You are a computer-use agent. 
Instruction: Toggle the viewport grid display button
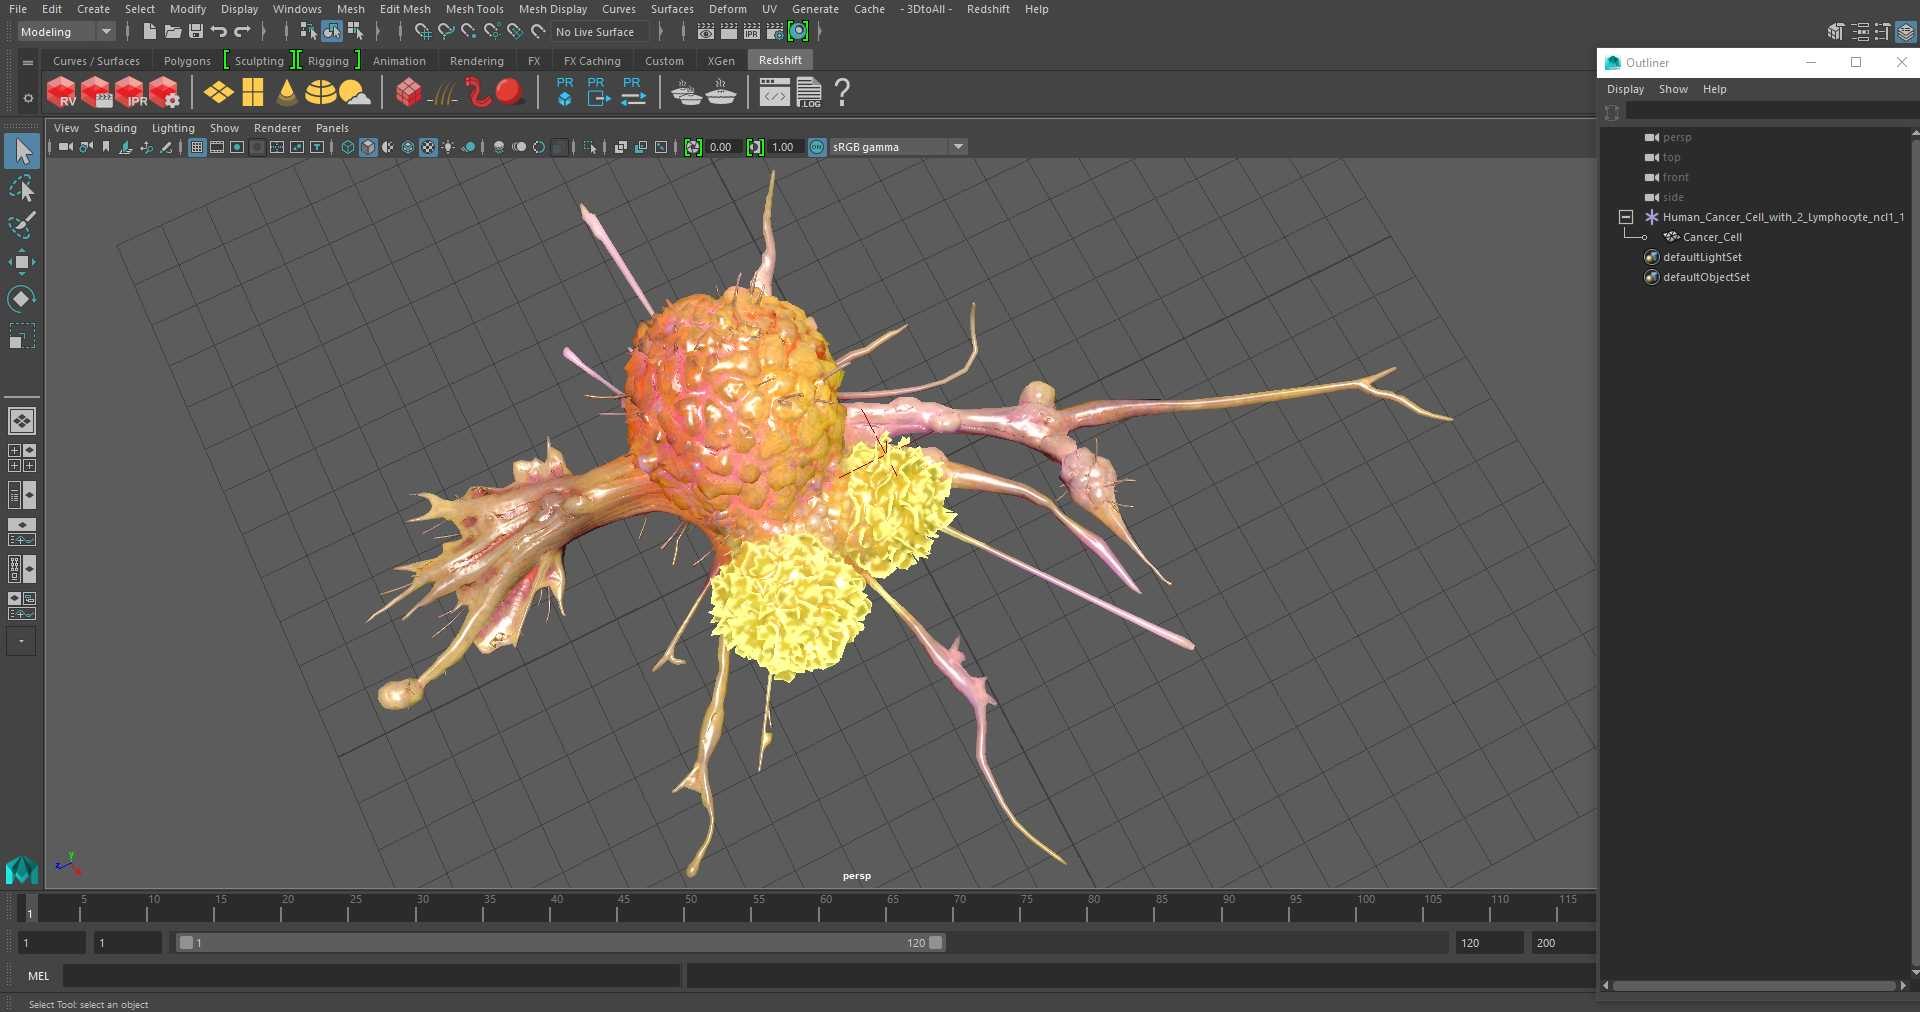coord(197,147)
